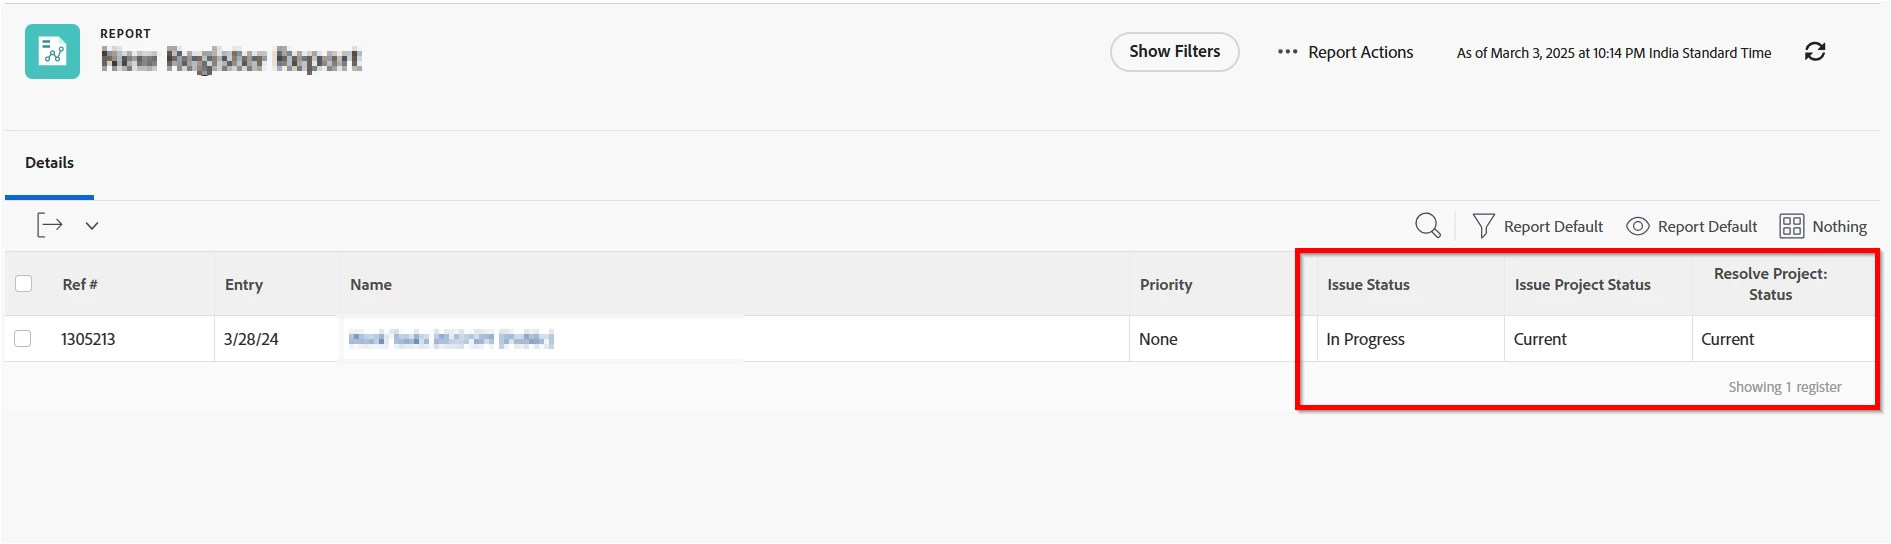Expand the export chevron dropdown
Screen dimensions: 1891x544
(92, 226)
